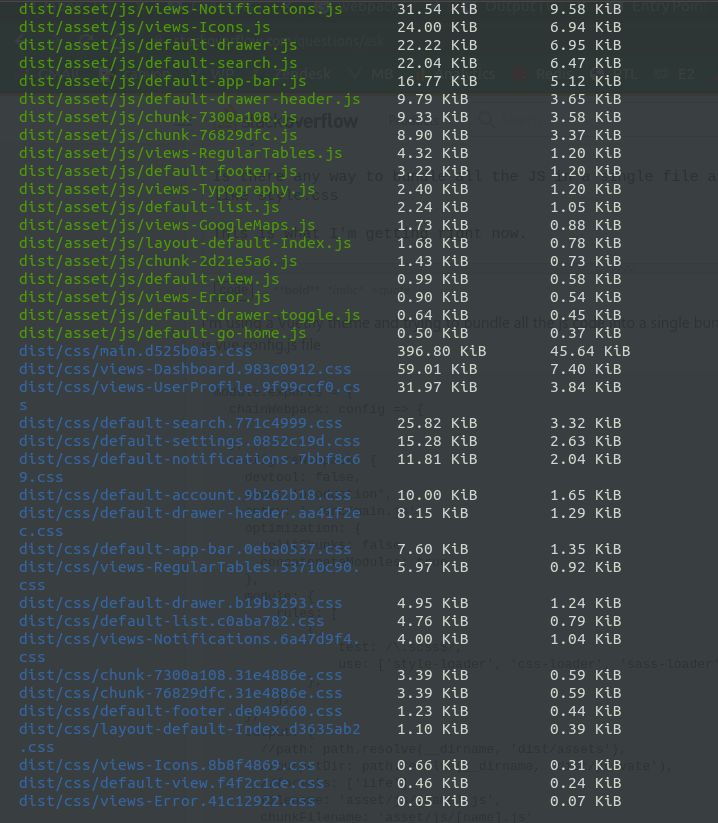The height and width of the screenshot is (823, 718).
Task: Click the dist/css/default-app-bar.0eba0537.css path
Action: pyautogui.click(x=185, y=549)
